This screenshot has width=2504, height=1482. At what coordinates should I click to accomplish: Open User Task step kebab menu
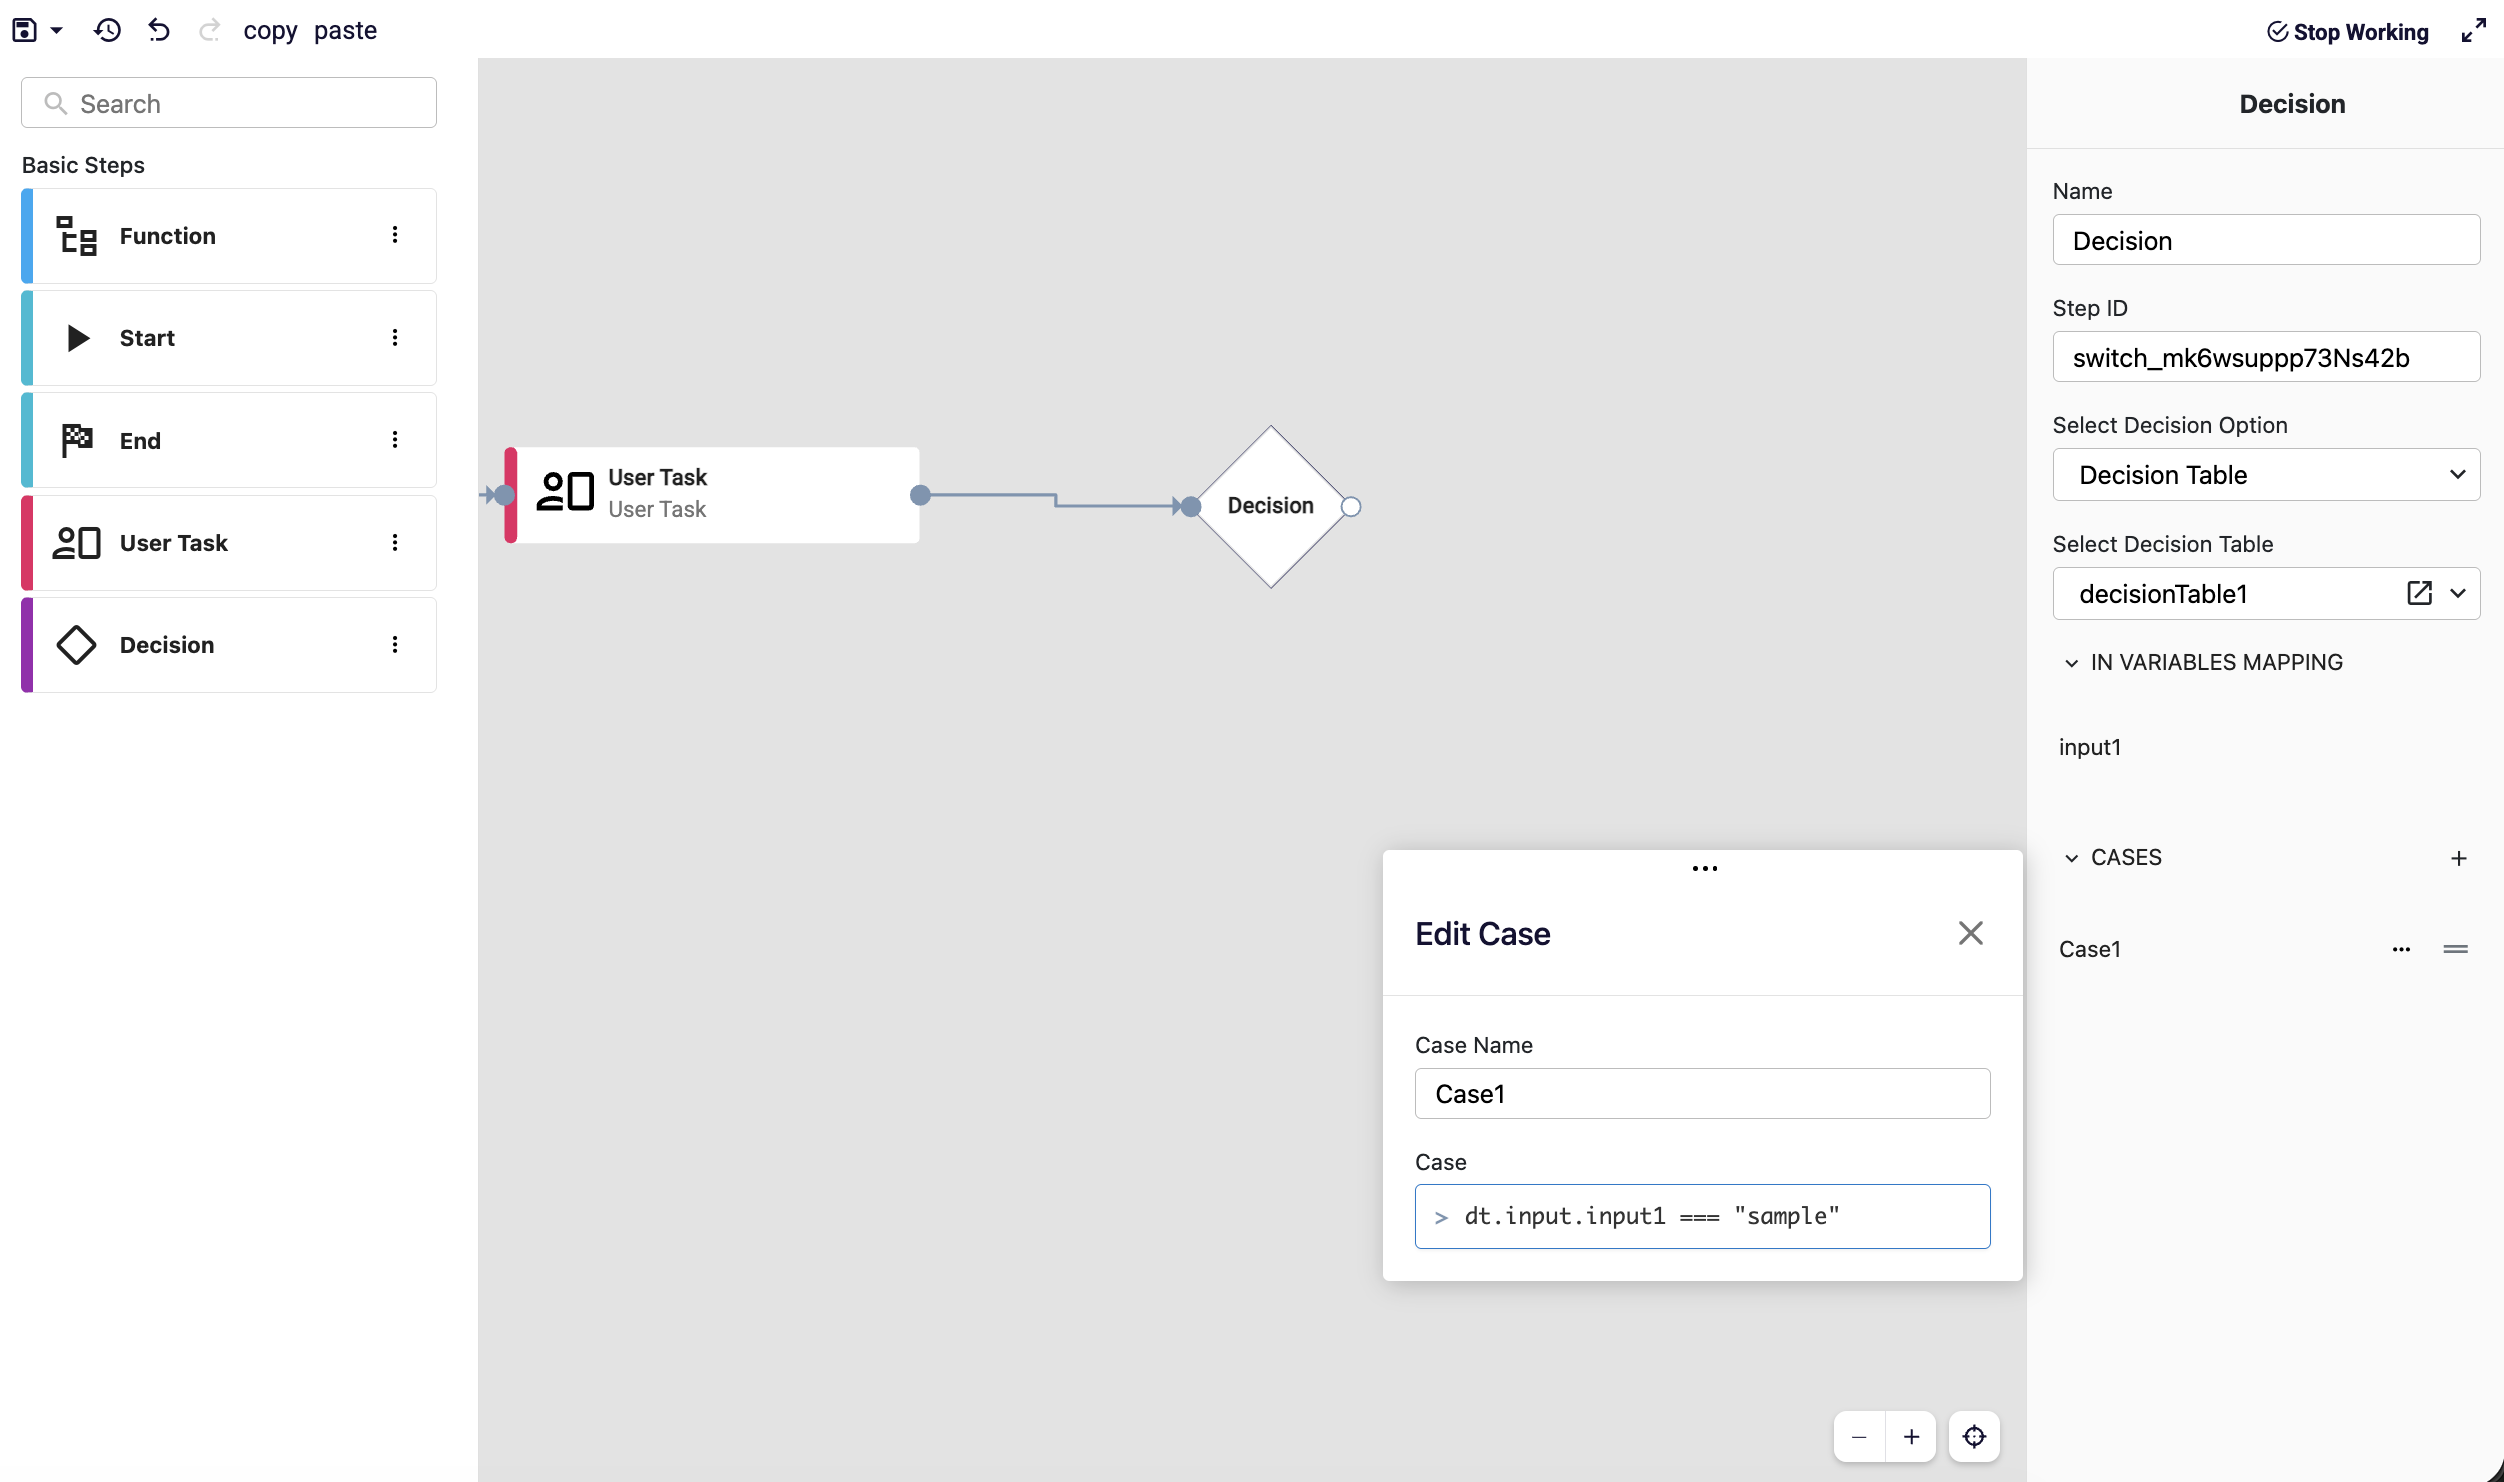395,542
